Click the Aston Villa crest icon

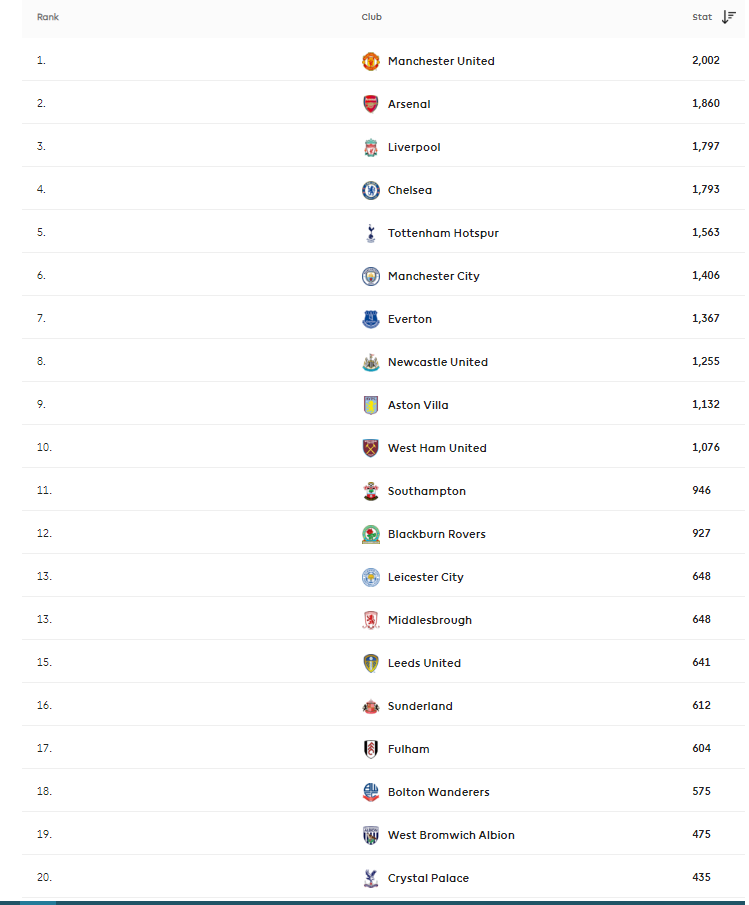point(370,405)
